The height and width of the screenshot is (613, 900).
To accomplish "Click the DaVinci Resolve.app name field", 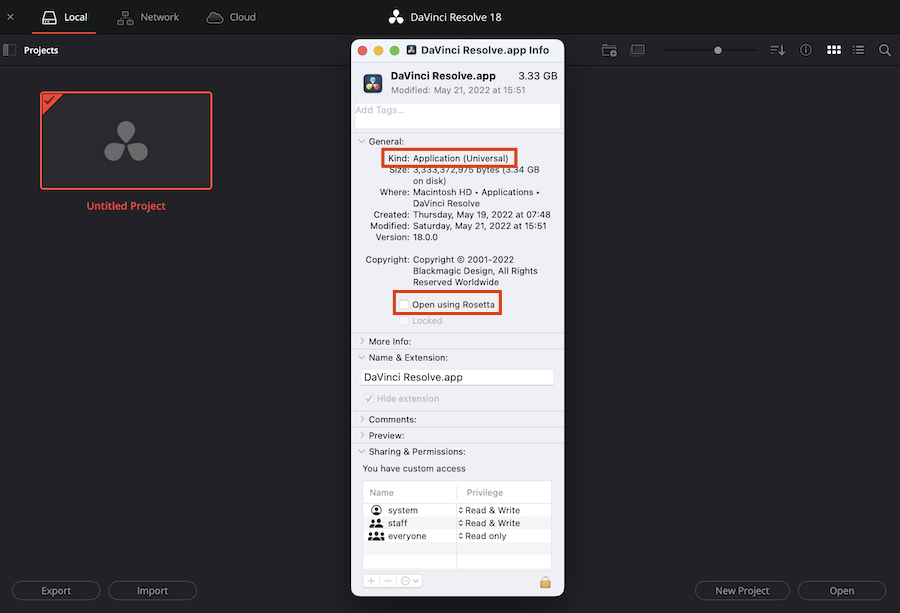I will tap(457, 377).
